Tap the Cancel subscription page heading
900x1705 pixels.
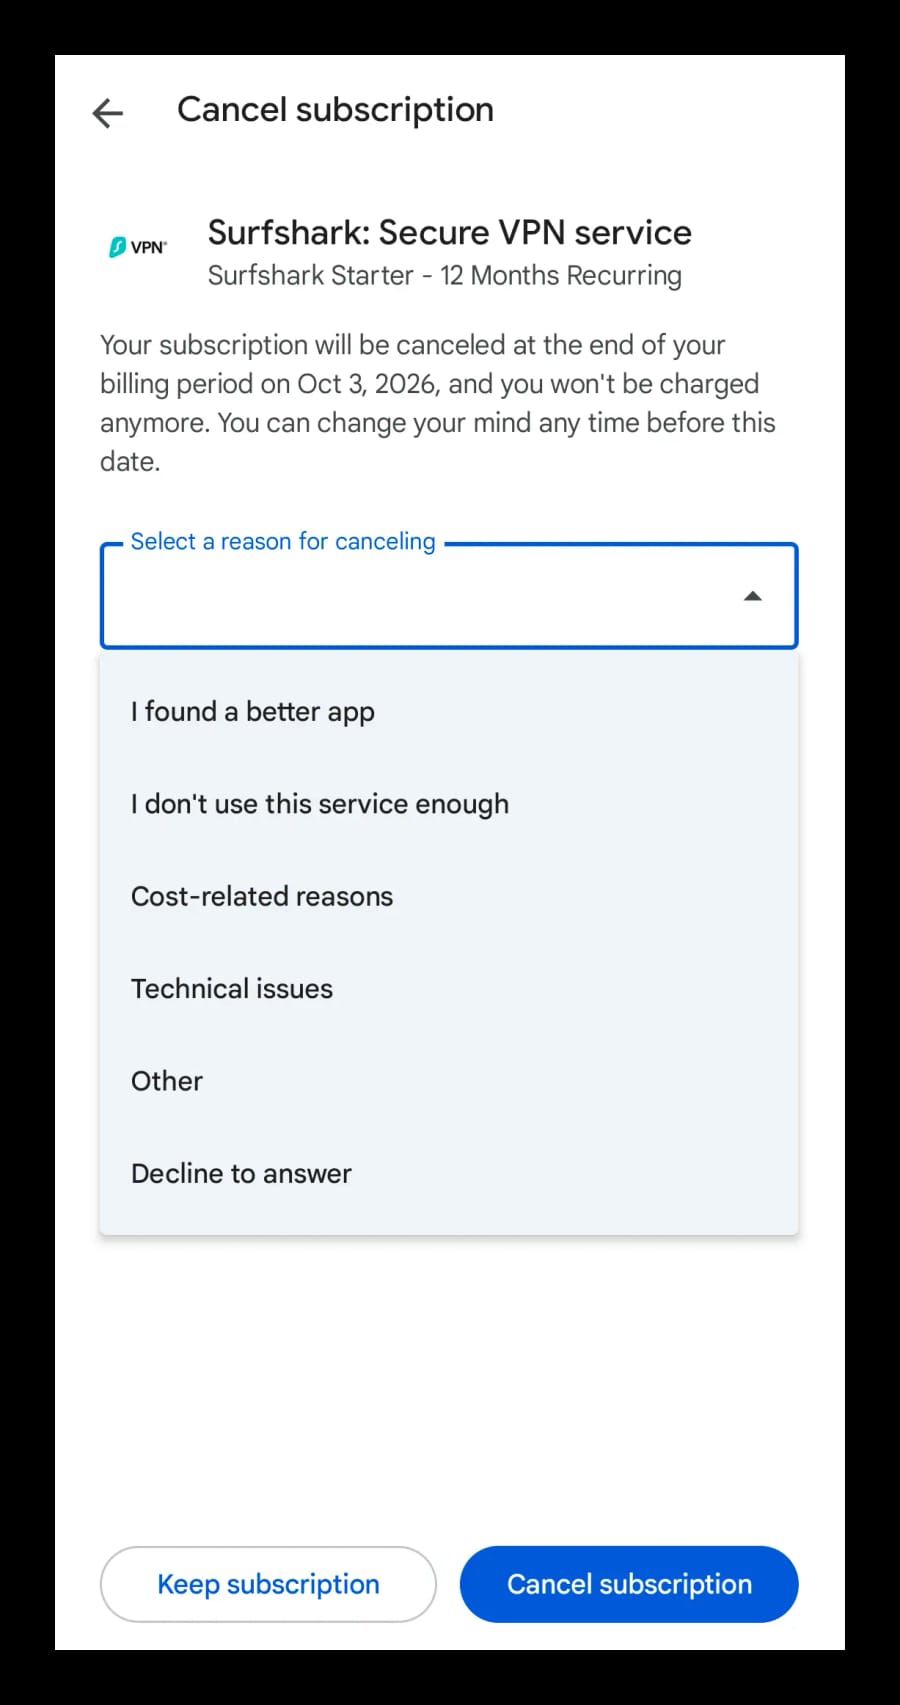coord(335,109)
